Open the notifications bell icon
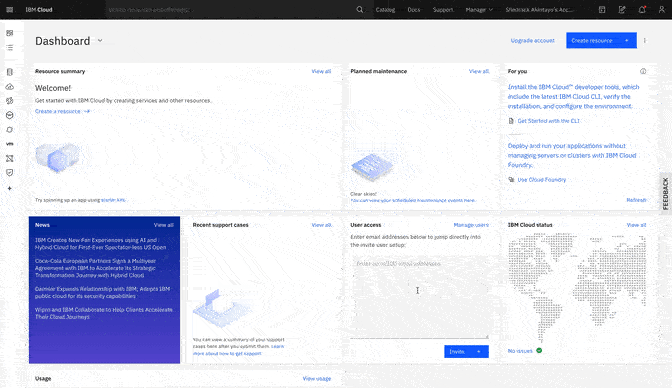The height and width of the screenshot is (388, 672). coord(642,9)
